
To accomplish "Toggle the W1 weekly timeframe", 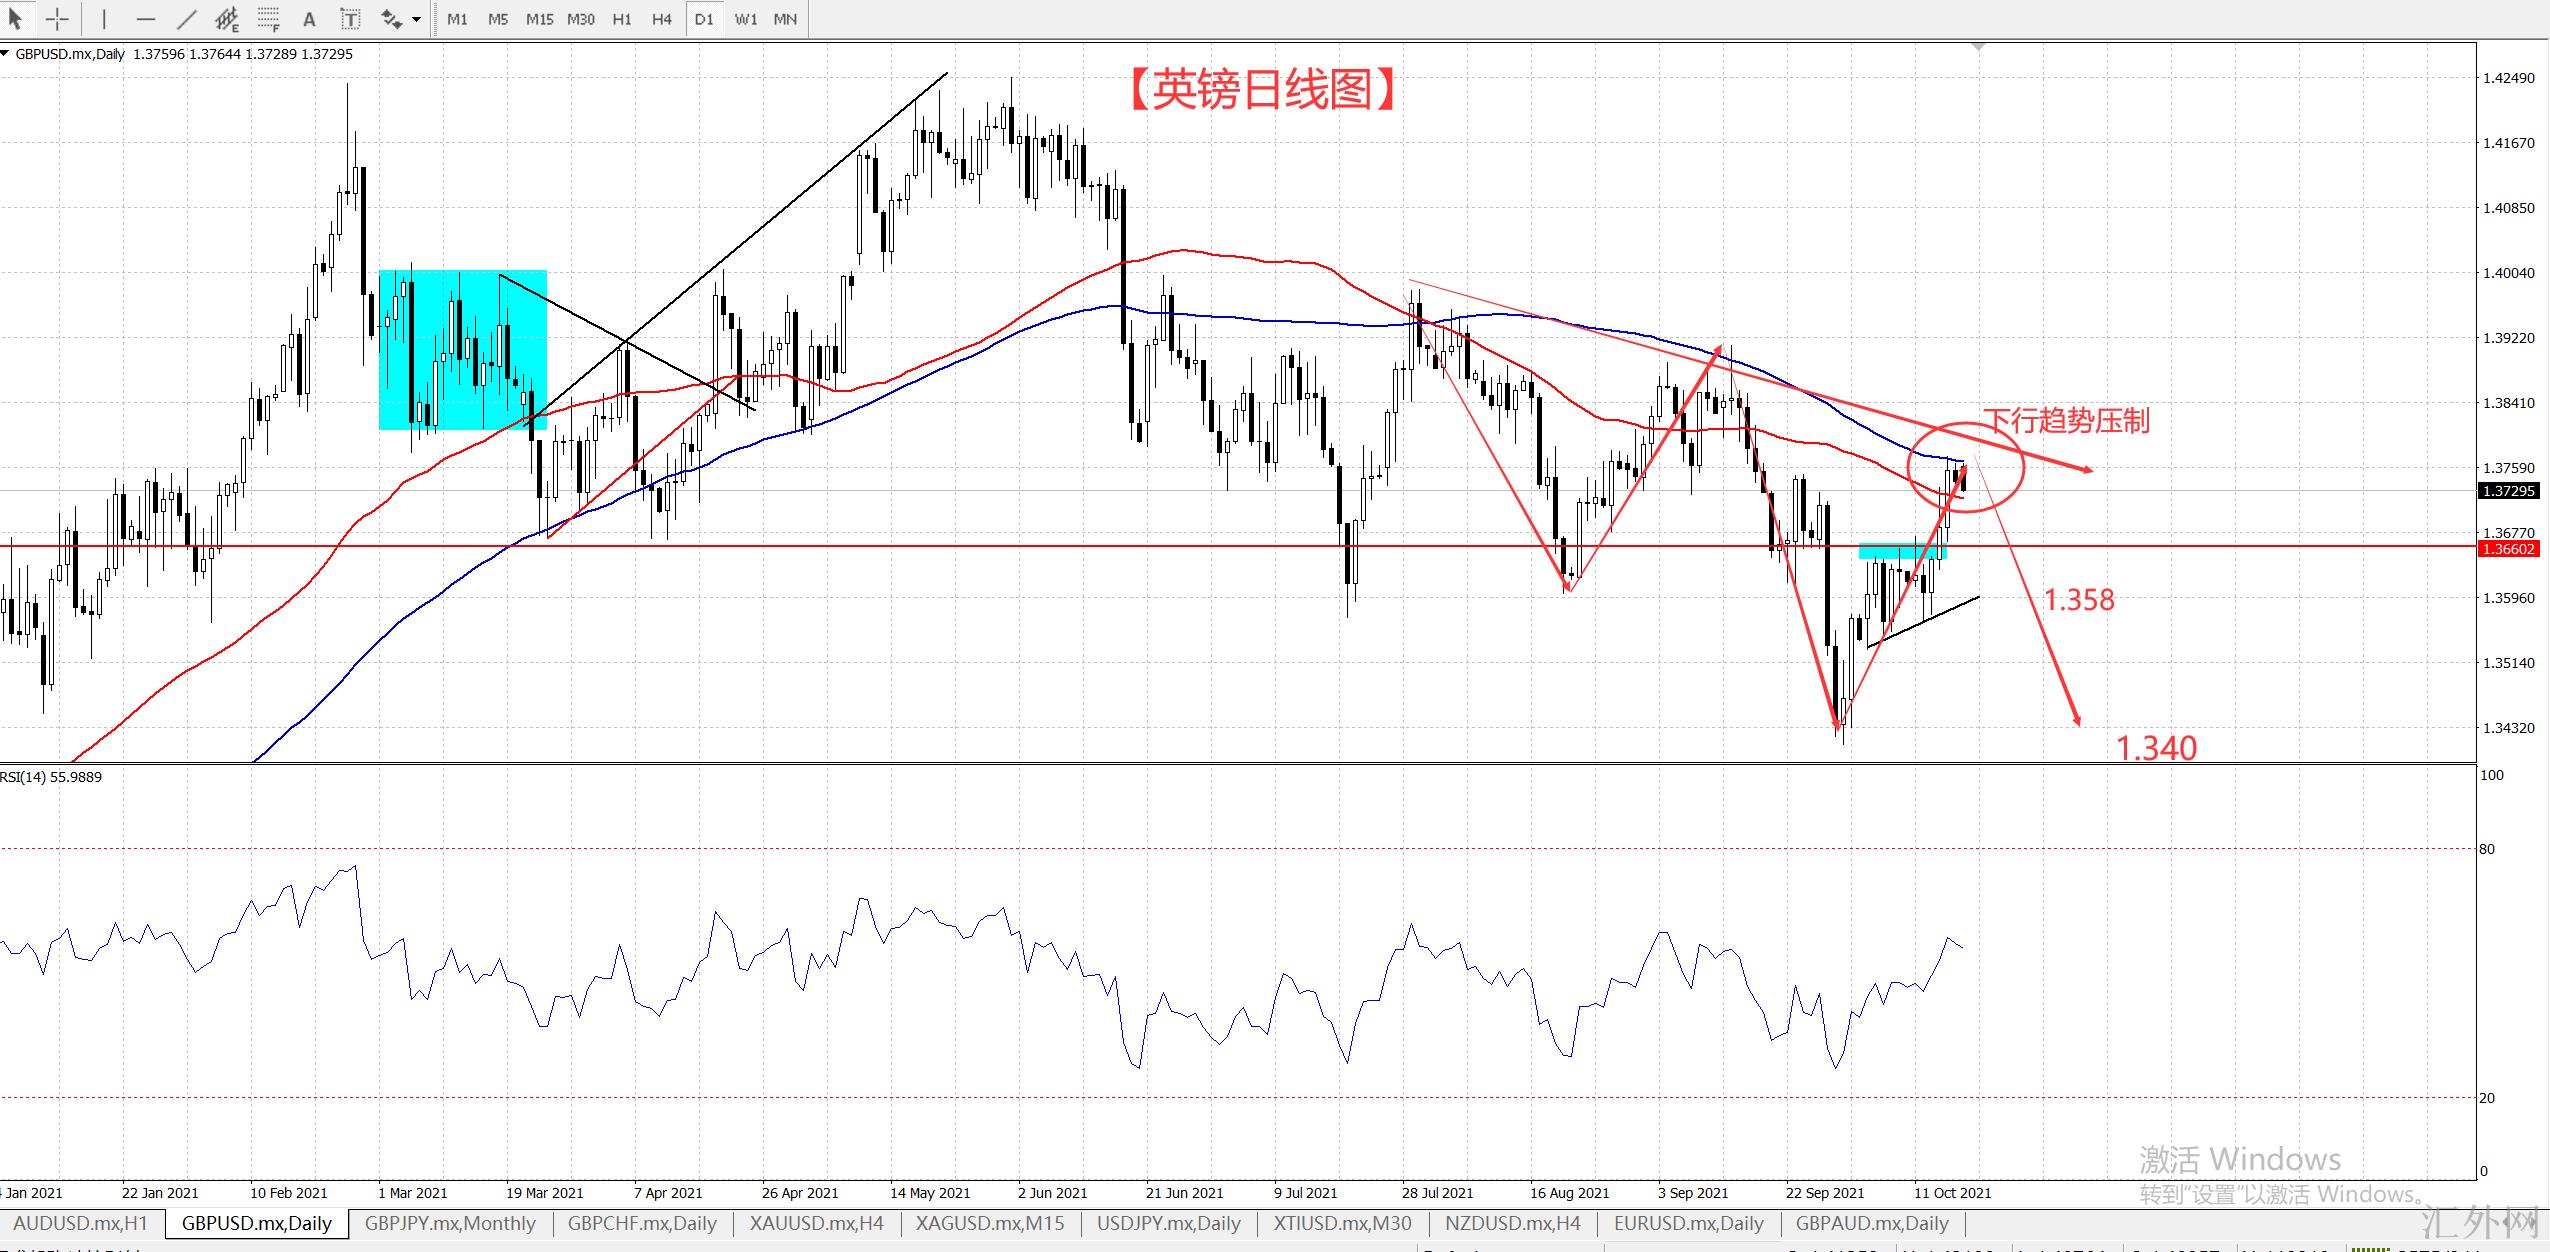I will pos(745,19).
